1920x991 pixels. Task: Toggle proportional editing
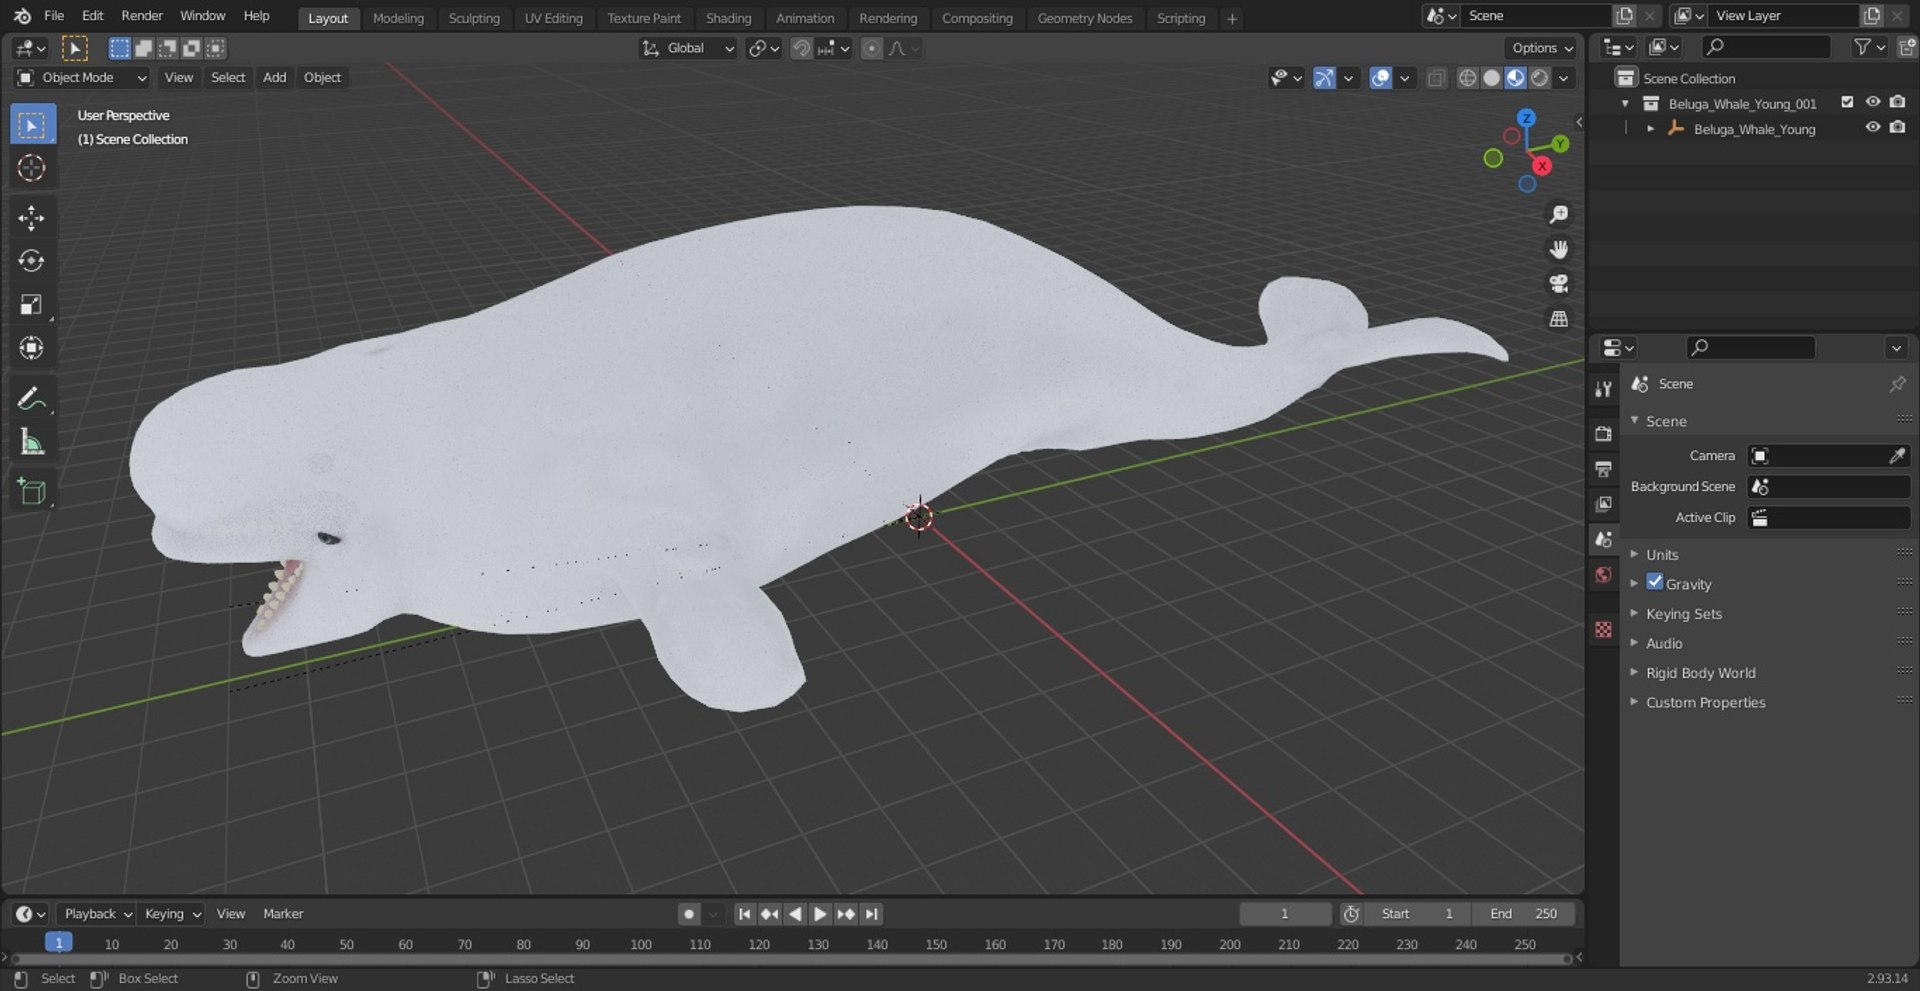pyautogui.click(x=872, y=48)
